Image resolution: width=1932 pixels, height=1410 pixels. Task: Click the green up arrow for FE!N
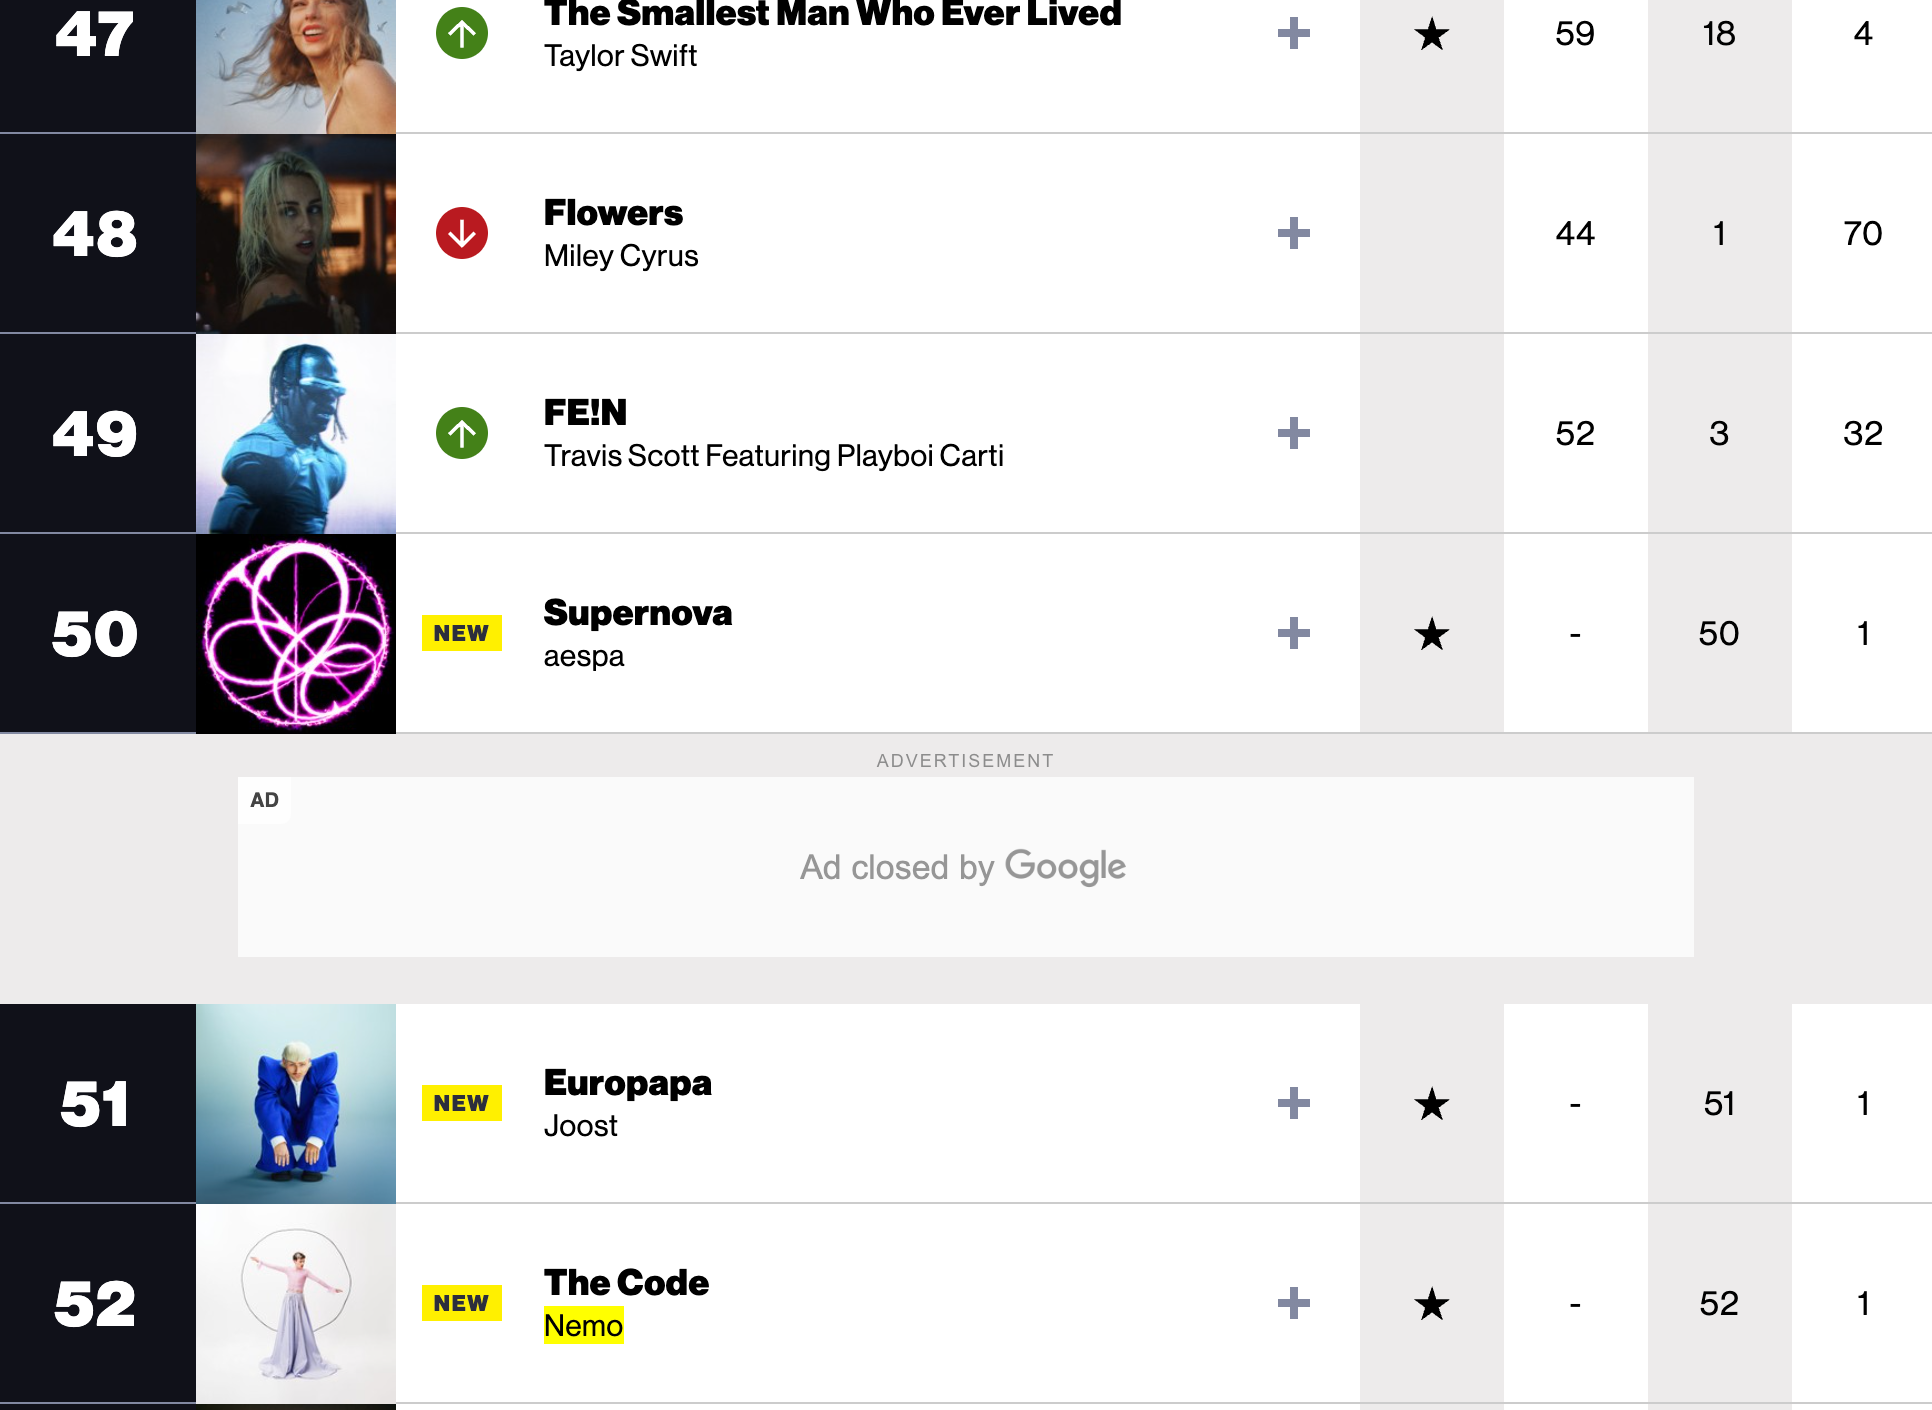[462, 433]
